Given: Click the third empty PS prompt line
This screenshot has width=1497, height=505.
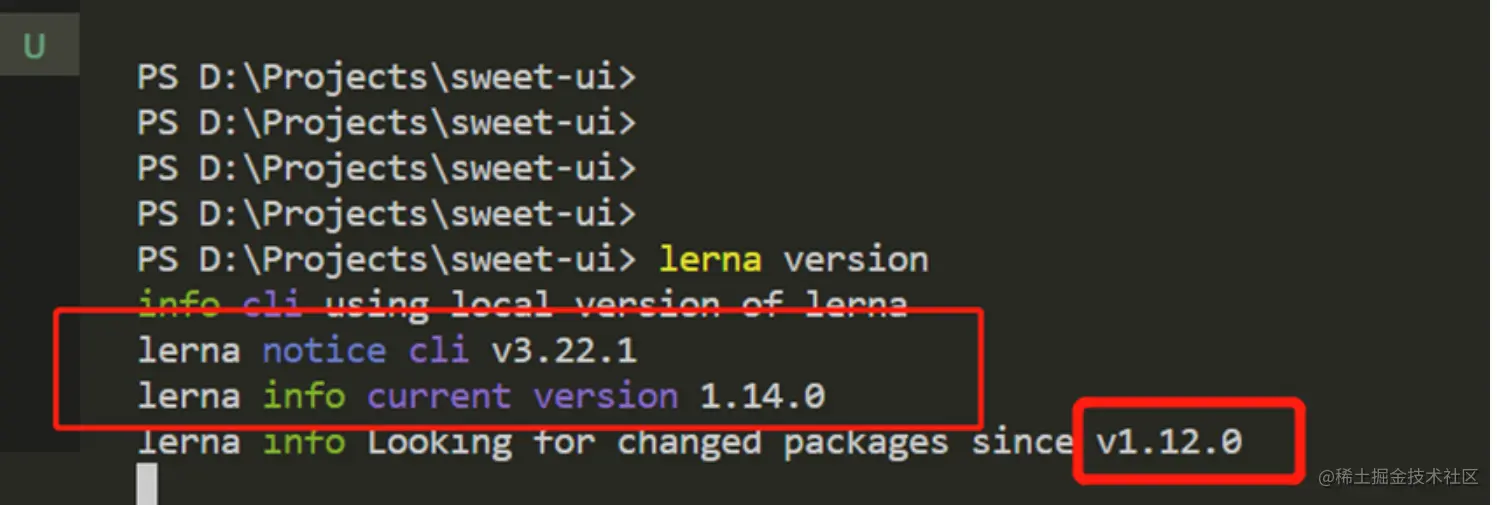Looking at the screenshot, I should [x=386, y=168].
